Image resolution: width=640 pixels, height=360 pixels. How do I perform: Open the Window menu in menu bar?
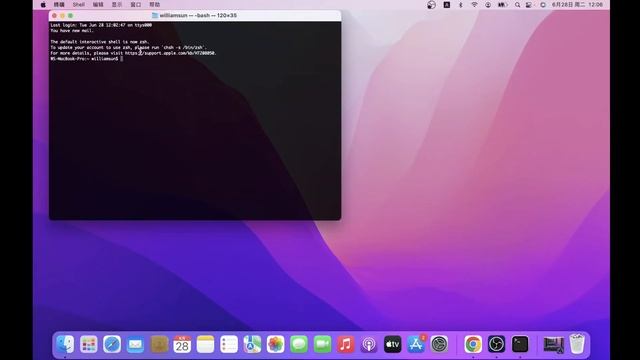click(x=136, y=4)
